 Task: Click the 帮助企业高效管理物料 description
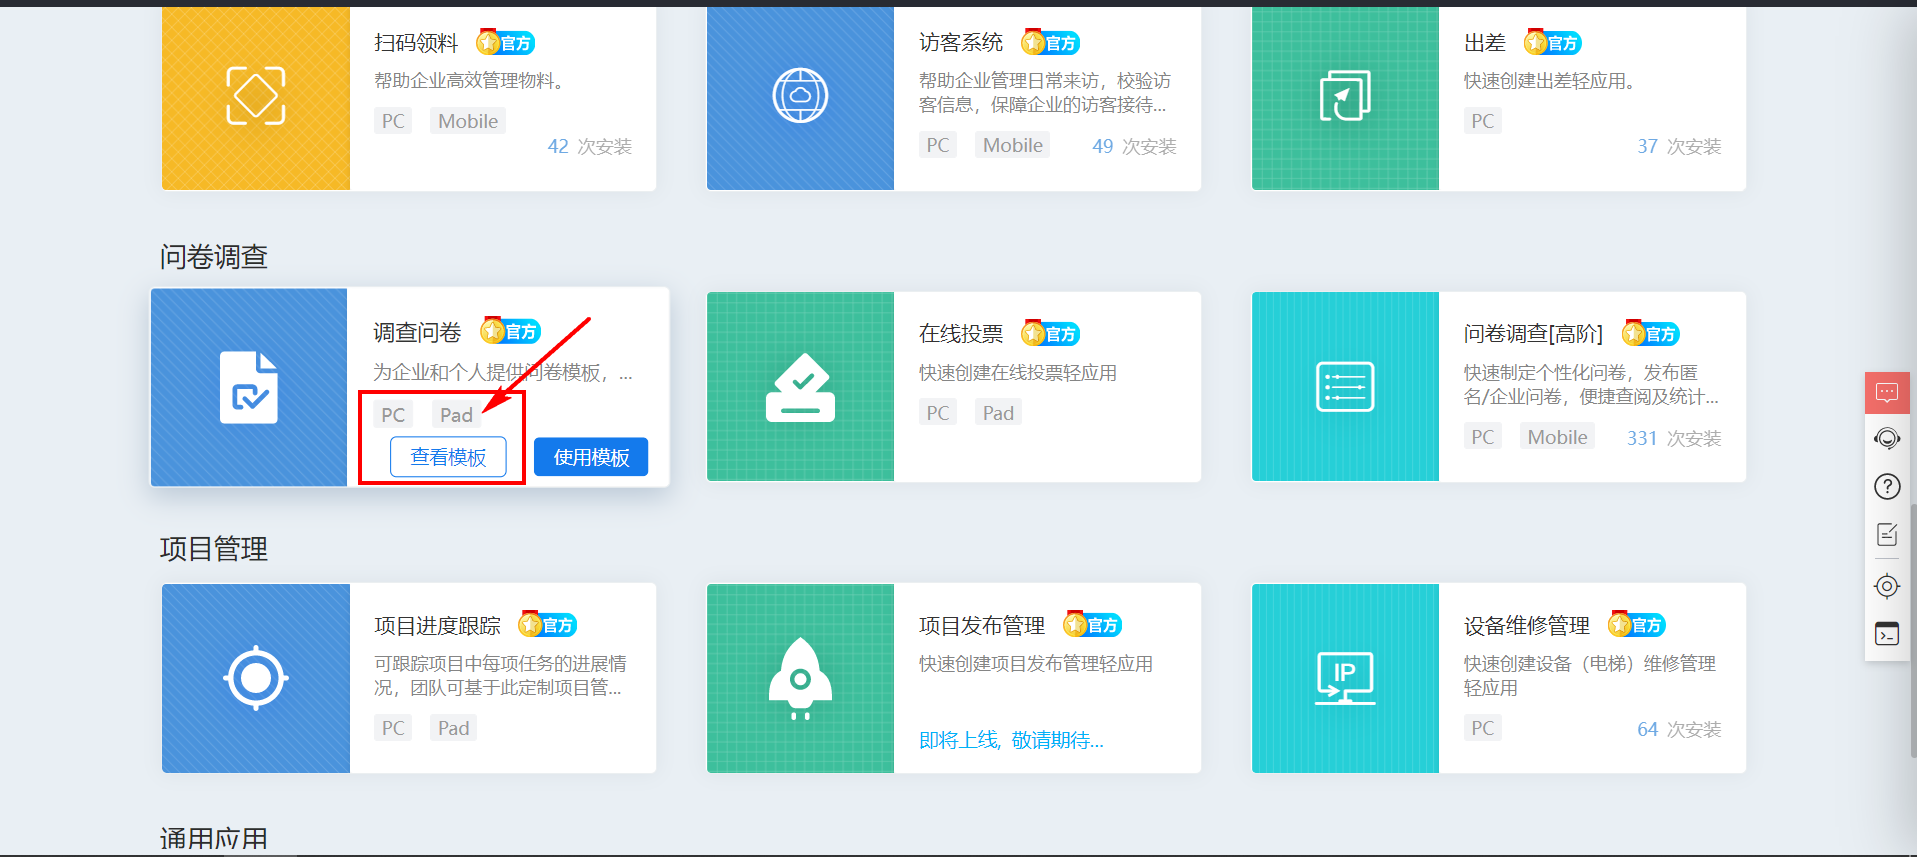click(x=469, y=81)
